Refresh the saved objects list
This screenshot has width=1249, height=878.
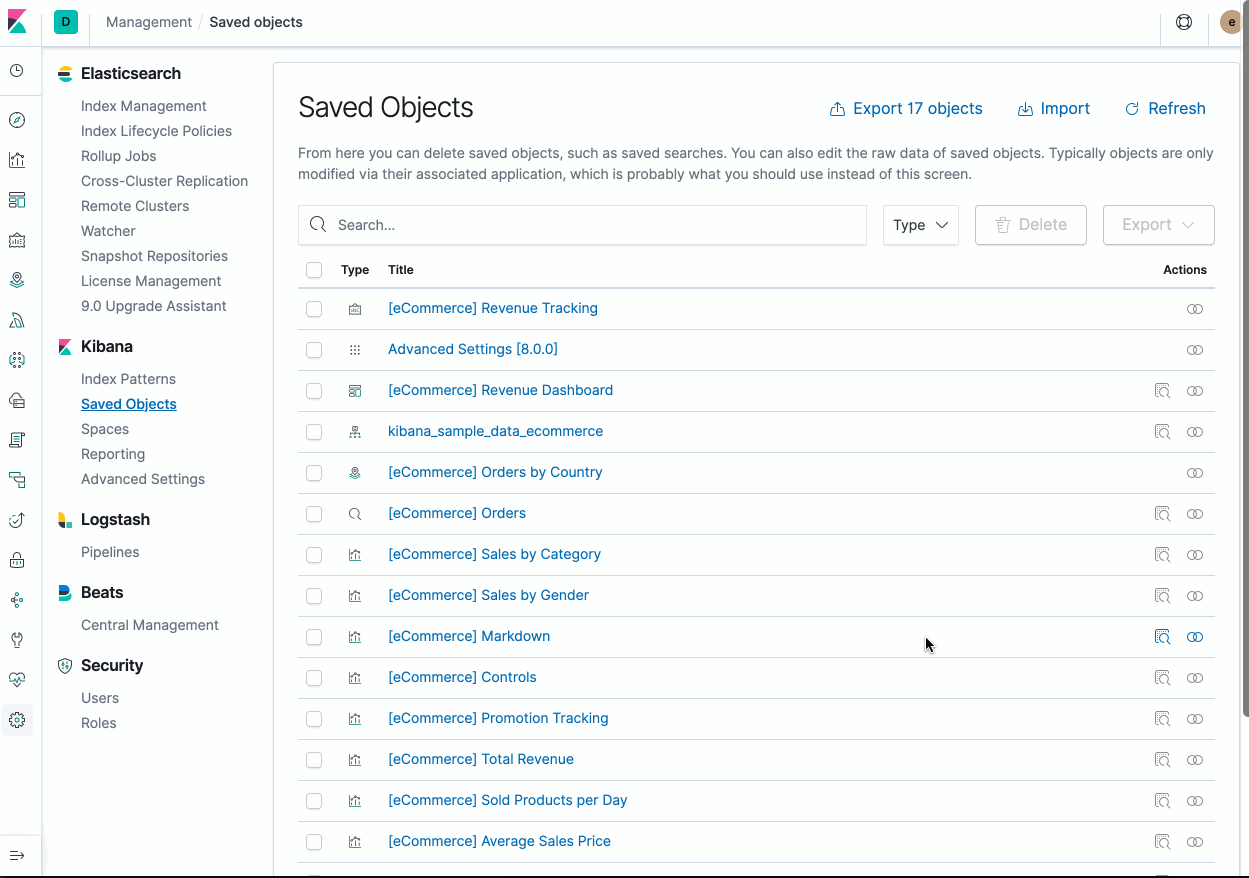[1165, 109]
